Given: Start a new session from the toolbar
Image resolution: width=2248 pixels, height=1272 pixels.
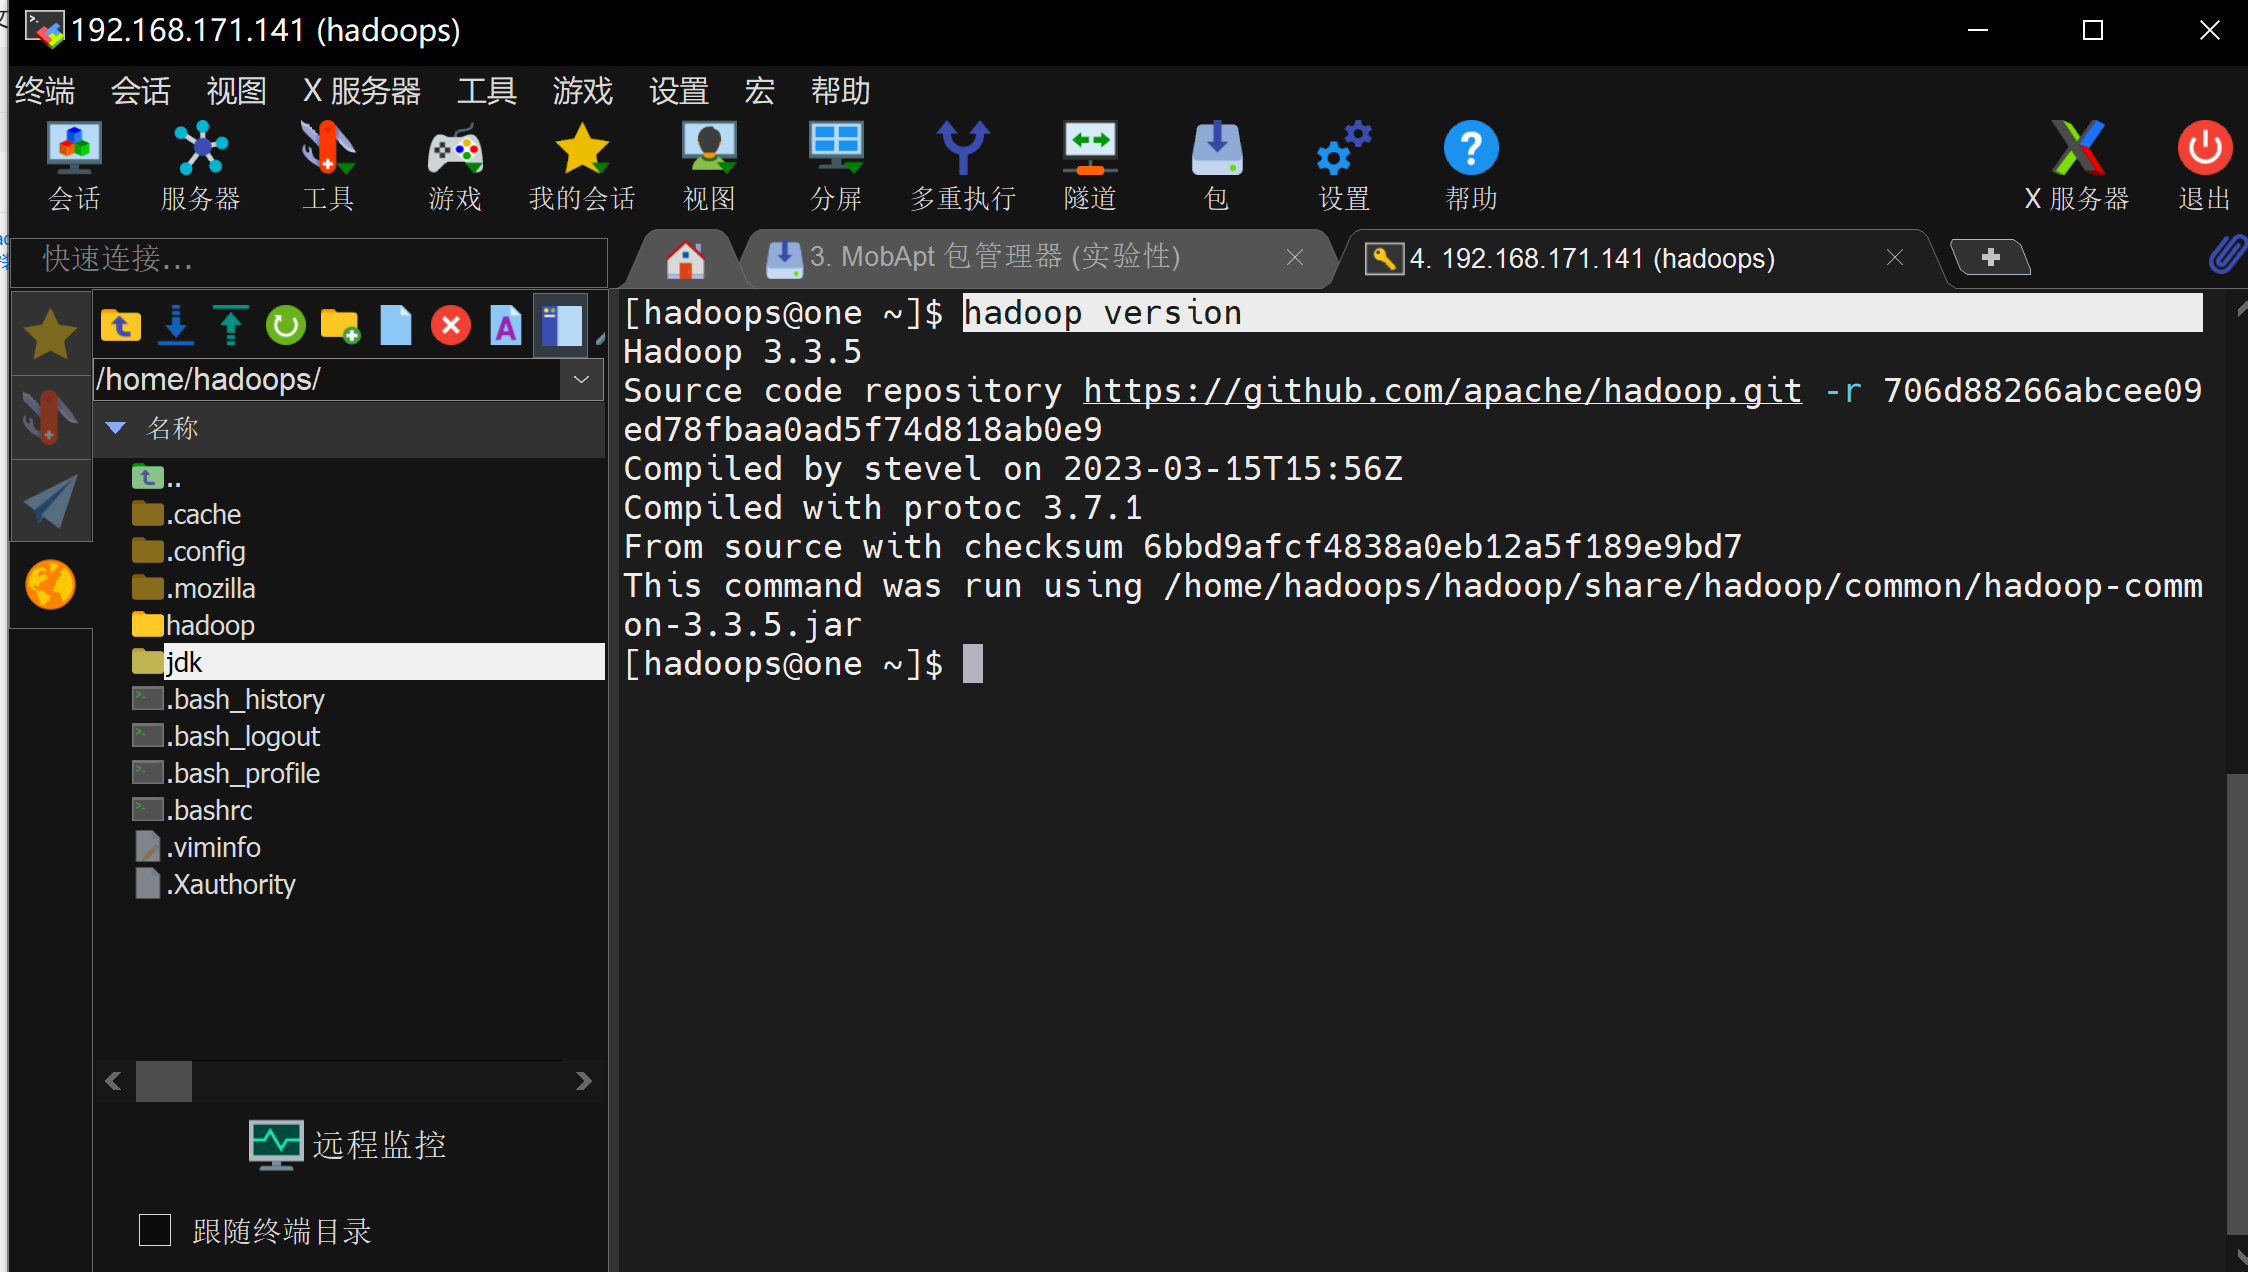Looking at the screenshot, I should [x=73, y=165].
